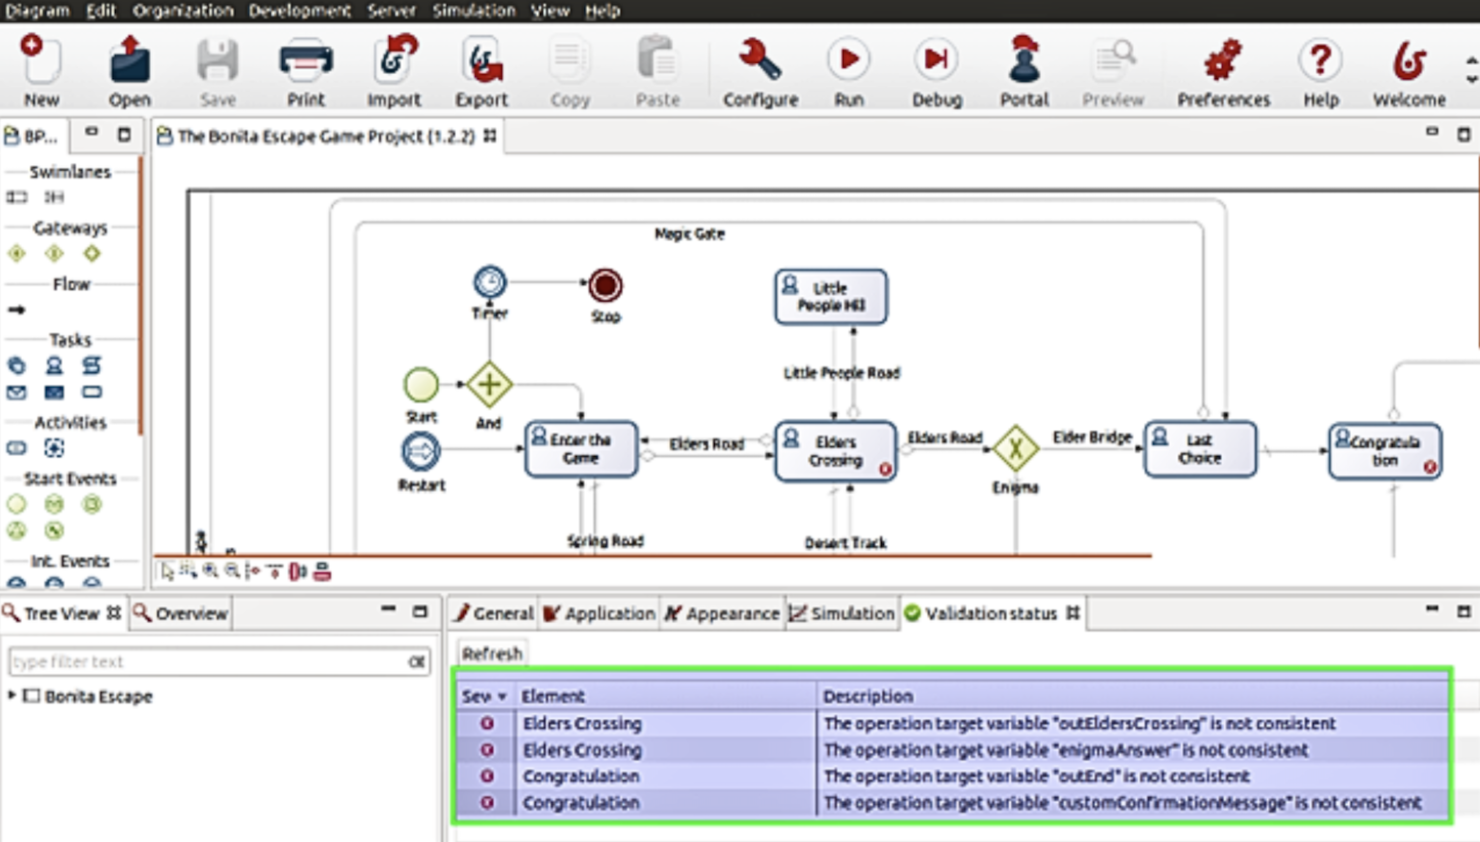
Task: Open the Organization menu
Action: coord(182,10)
